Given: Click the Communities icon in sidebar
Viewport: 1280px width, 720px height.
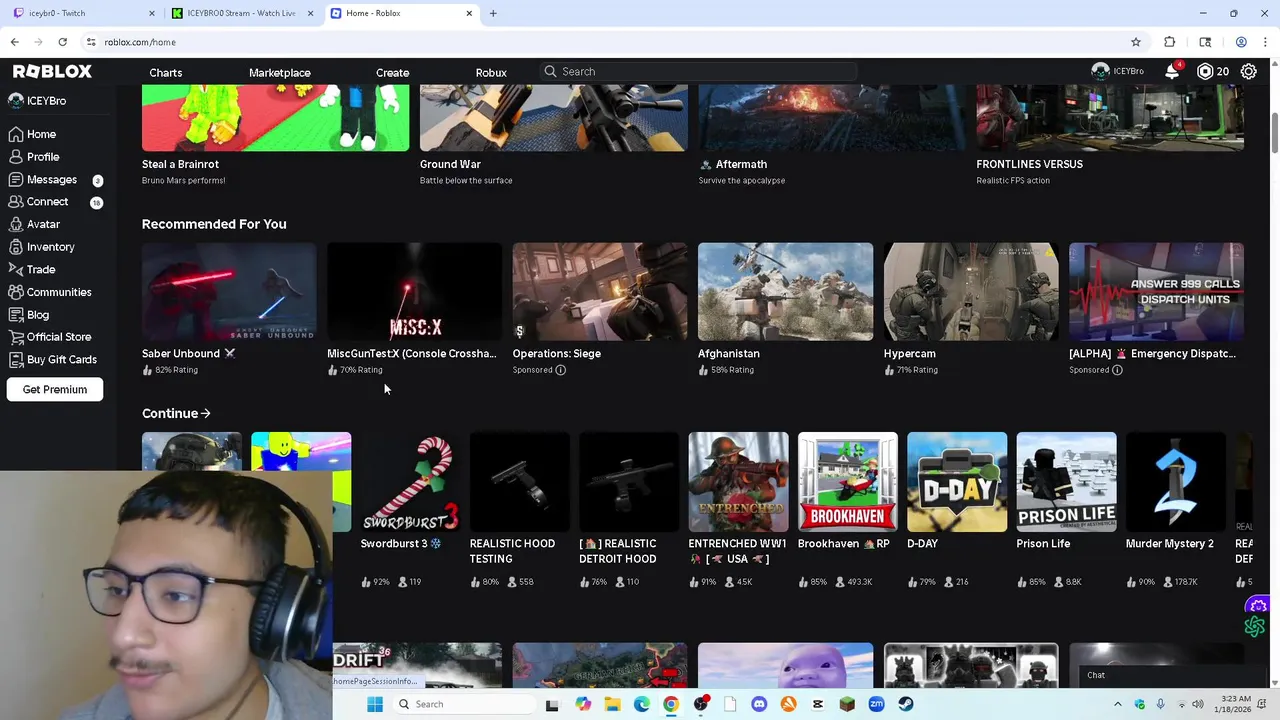Looking at the screenshot, I should click(x=16, y=292).
